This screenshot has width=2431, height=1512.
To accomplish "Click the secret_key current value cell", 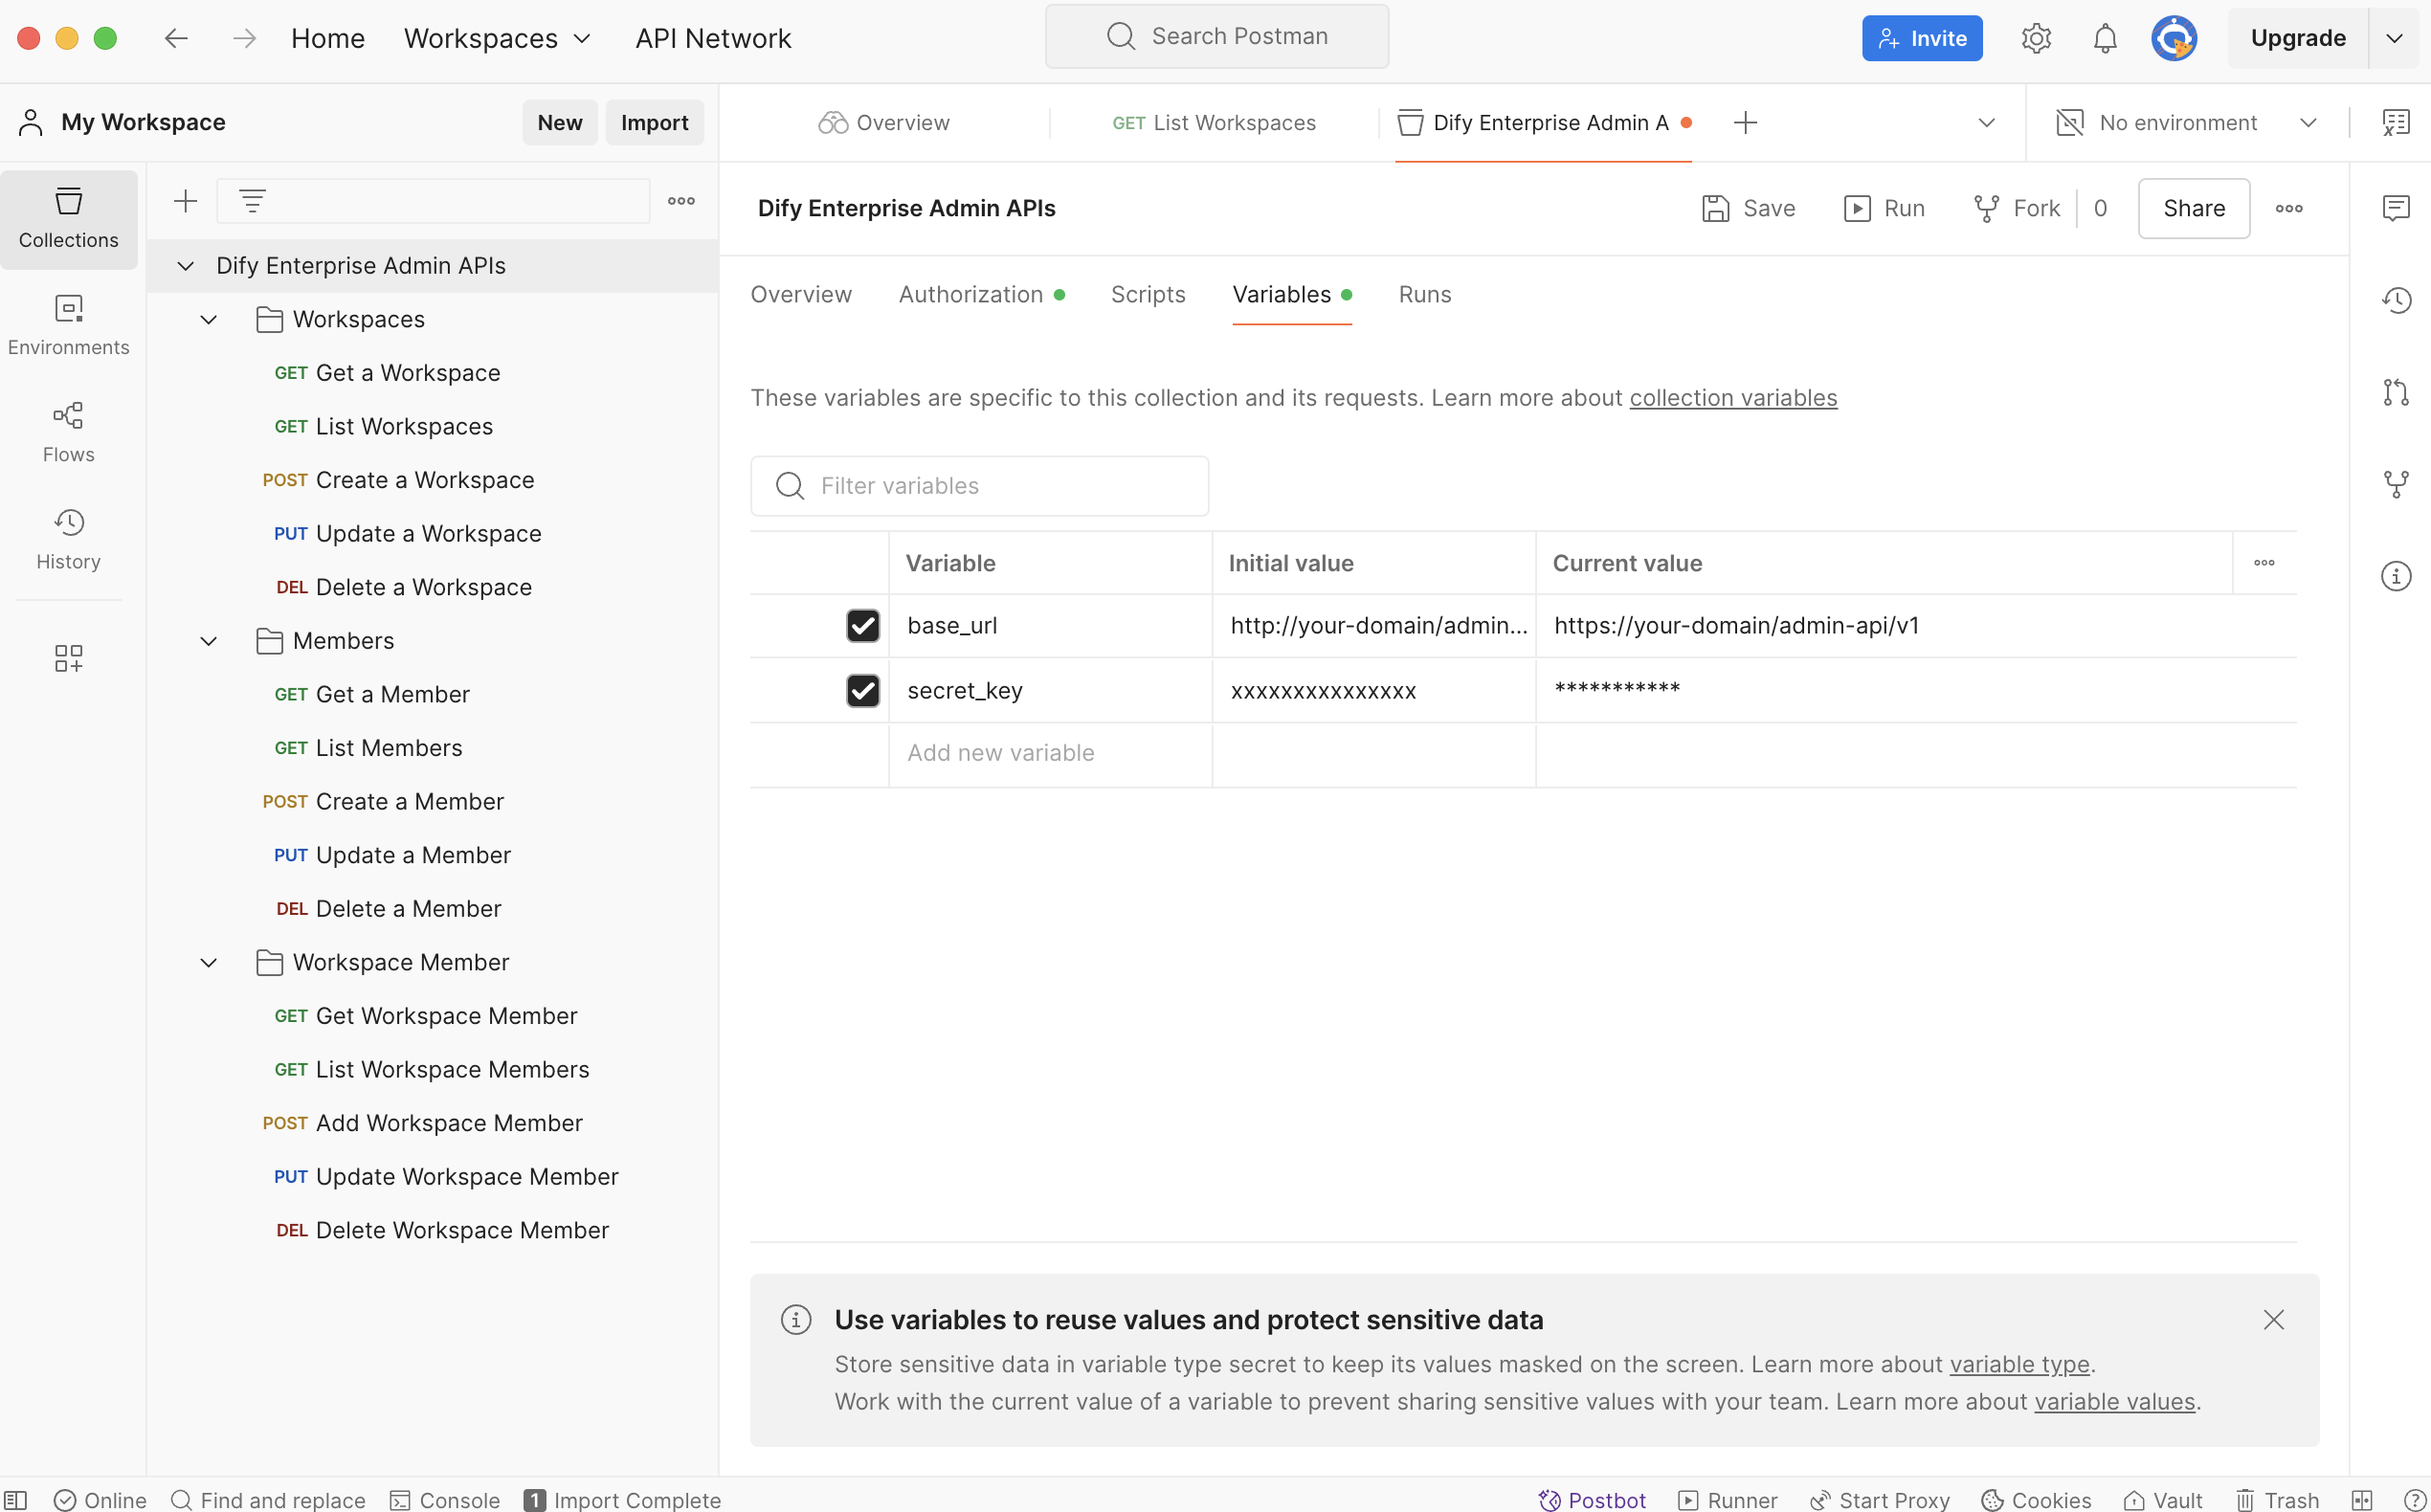I will pyautogui.click(x=1915, y=690).
